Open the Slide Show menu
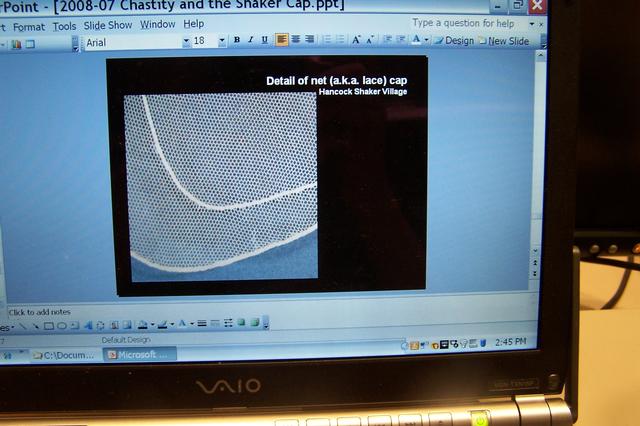 (x=108, y=25)
